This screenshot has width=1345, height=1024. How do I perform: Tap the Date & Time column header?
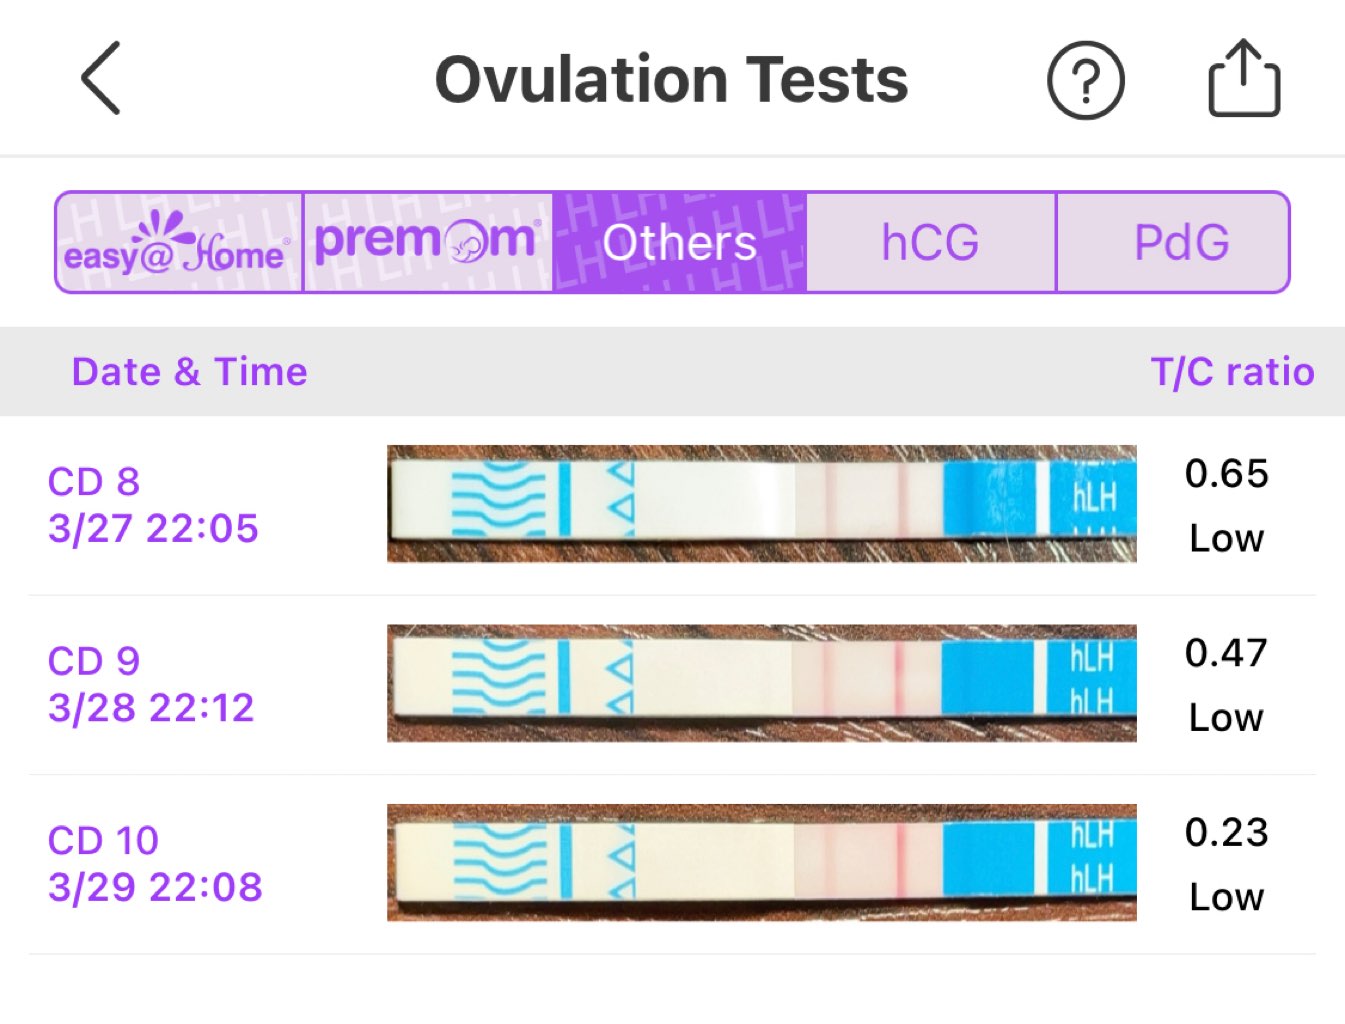tap(189, 371)
